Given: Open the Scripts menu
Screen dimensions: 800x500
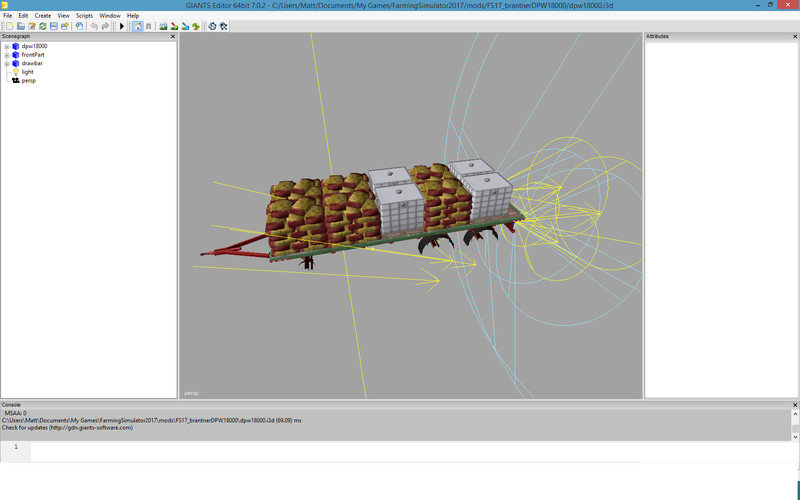Looking at the screenshot, I should pos(84,16).
